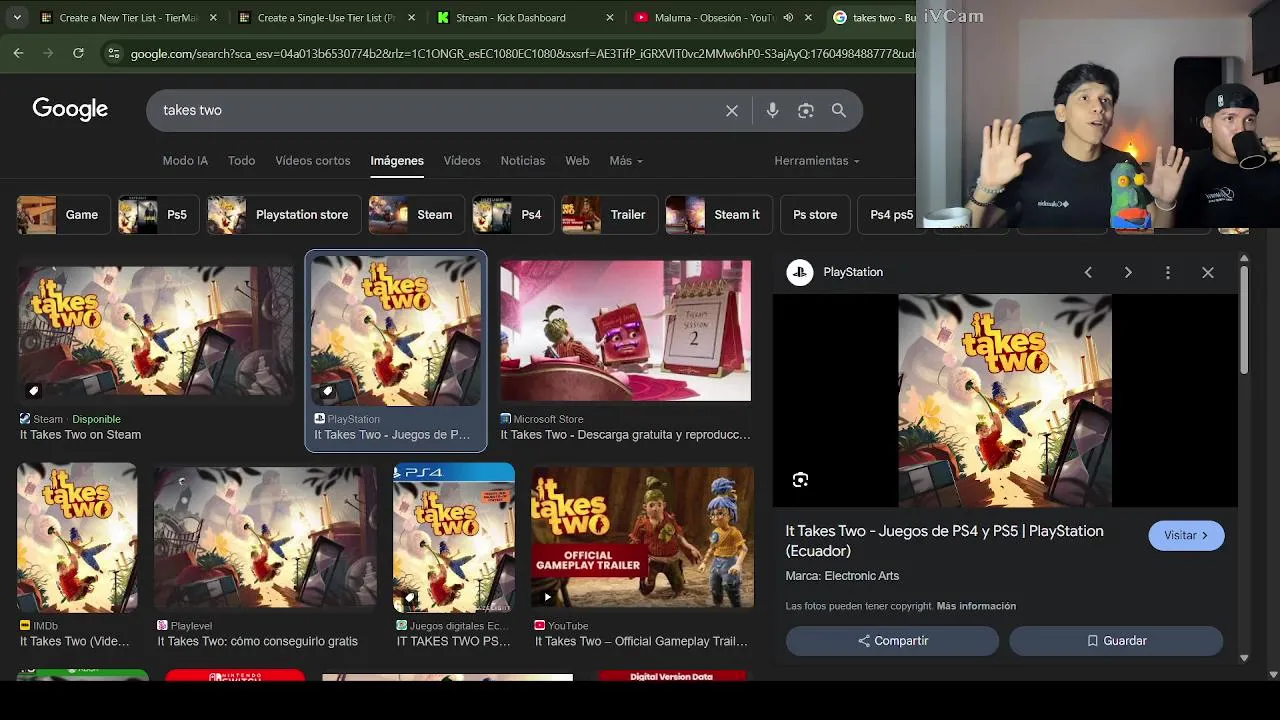The image size is (1280, 720).
Task: Open the YouTube Official Gameplay Trailer thumbnail
Action: click(642, 538)
